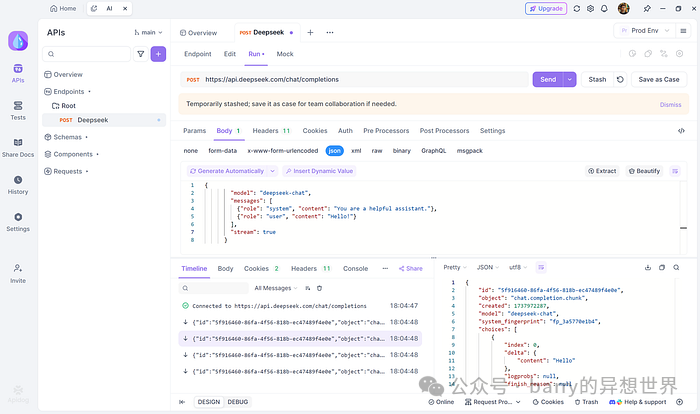Open the APIs section in sidebar
700x414 pixels.
tap(18, 73)
